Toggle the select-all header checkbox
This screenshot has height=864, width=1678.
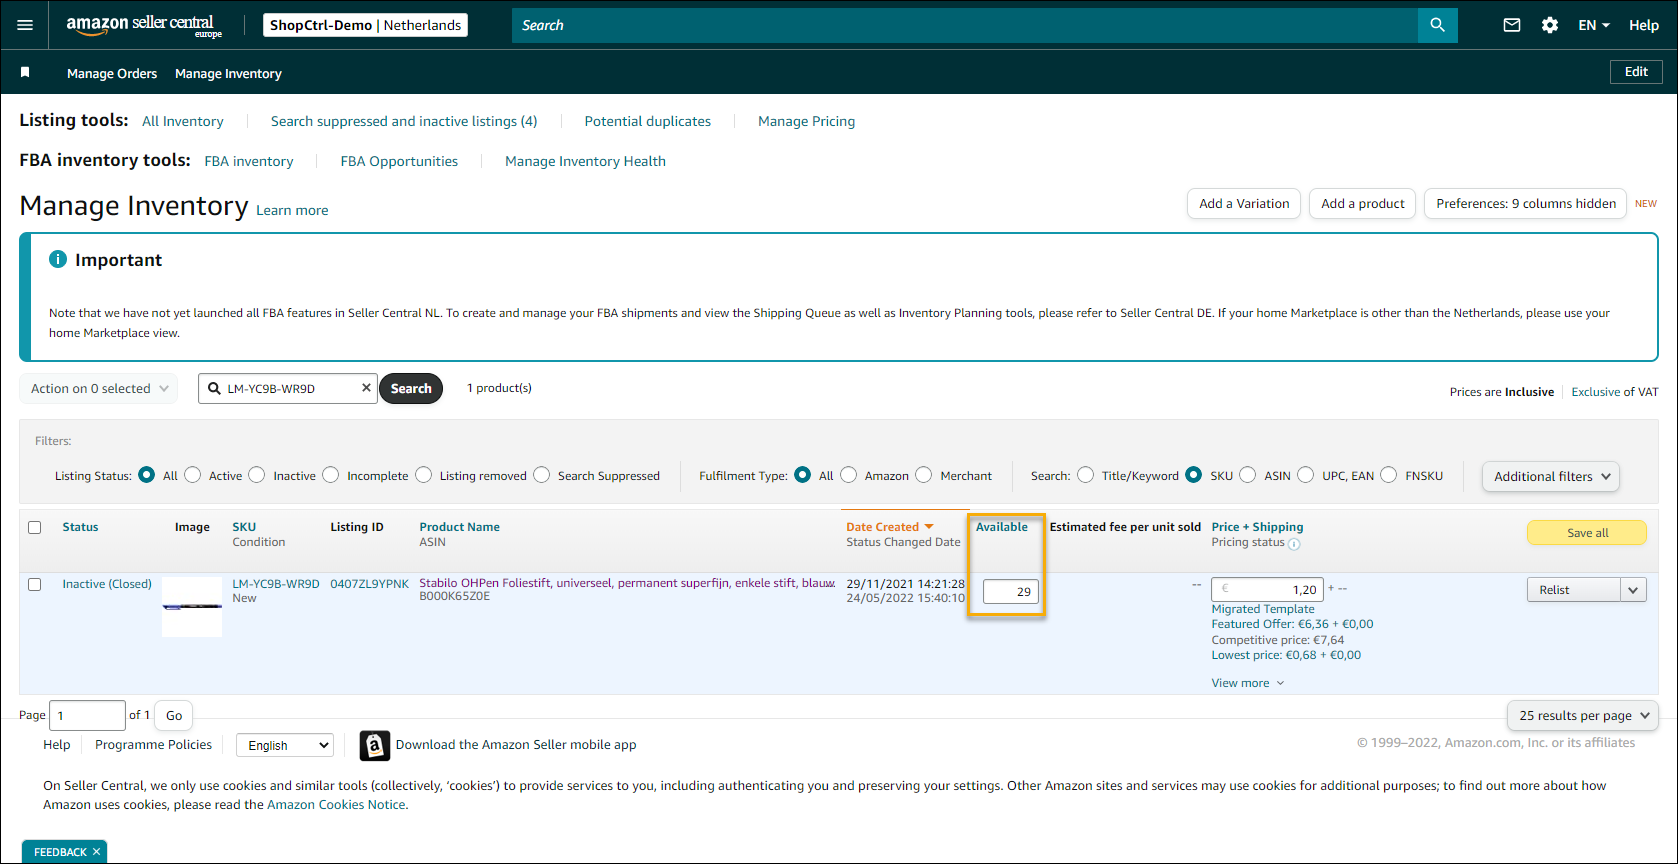coord(35,527)
